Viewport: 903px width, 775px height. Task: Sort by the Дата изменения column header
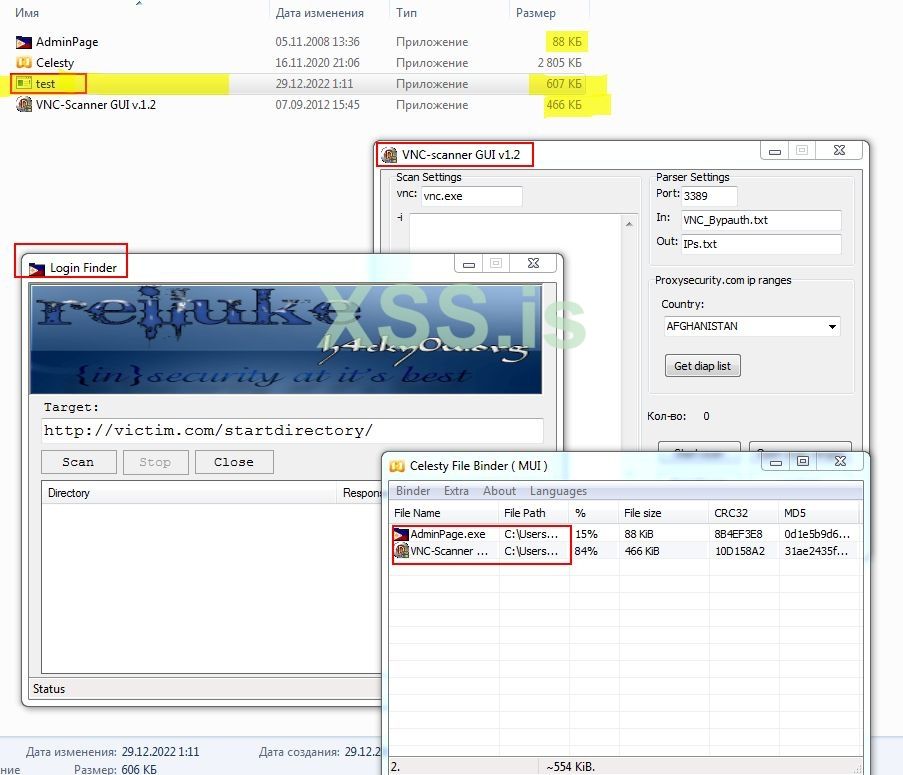click(x=320, y=13)
